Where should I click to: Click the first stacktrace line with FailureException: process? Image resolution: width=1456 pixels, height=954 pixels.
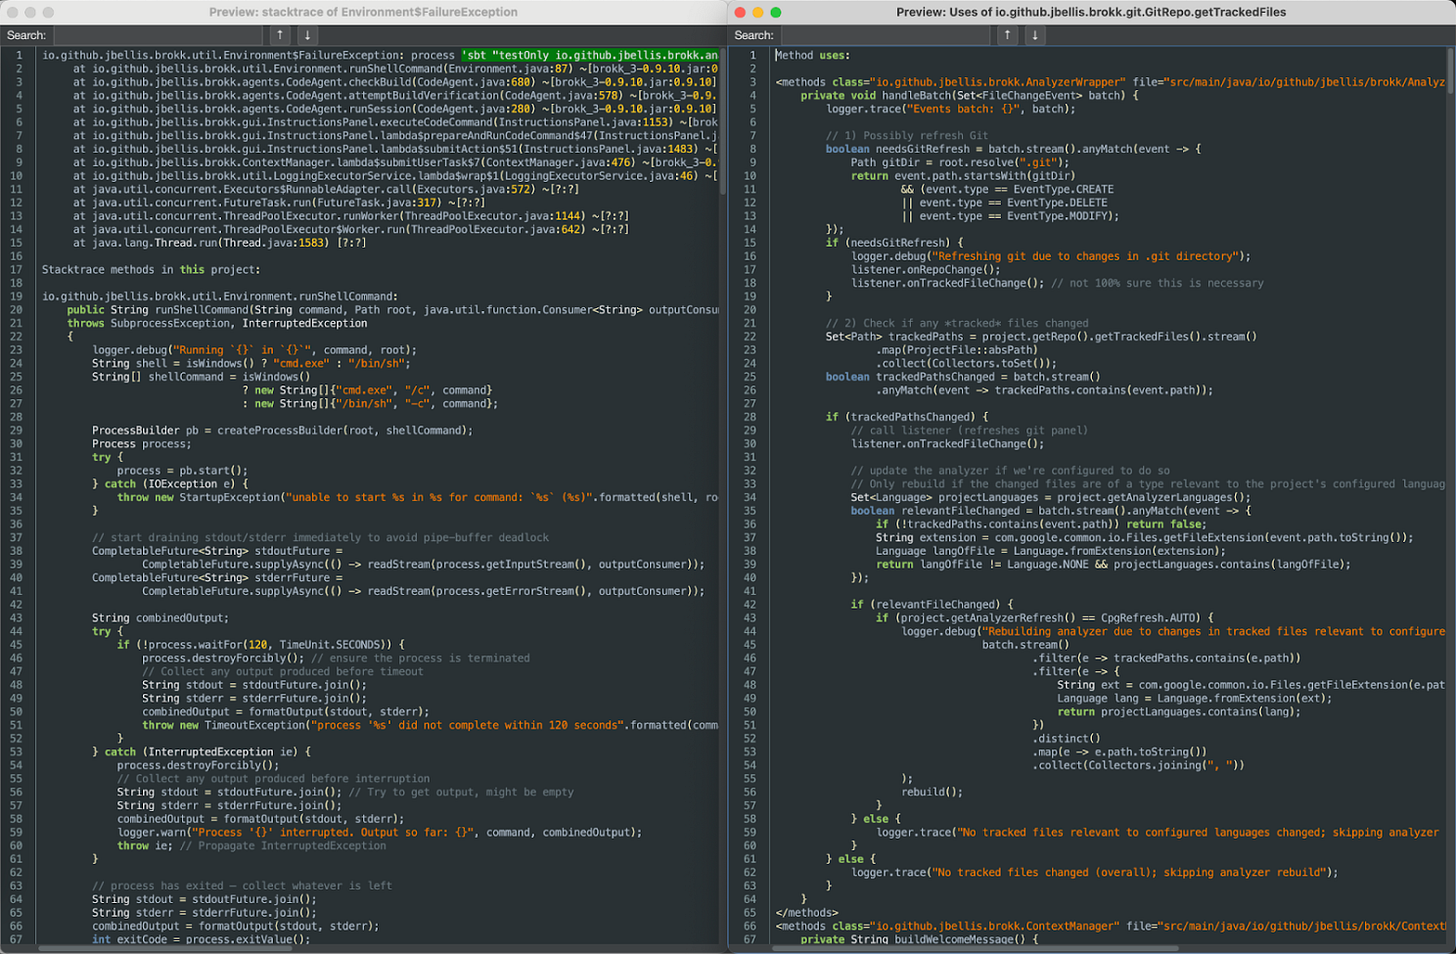point(380,55)
